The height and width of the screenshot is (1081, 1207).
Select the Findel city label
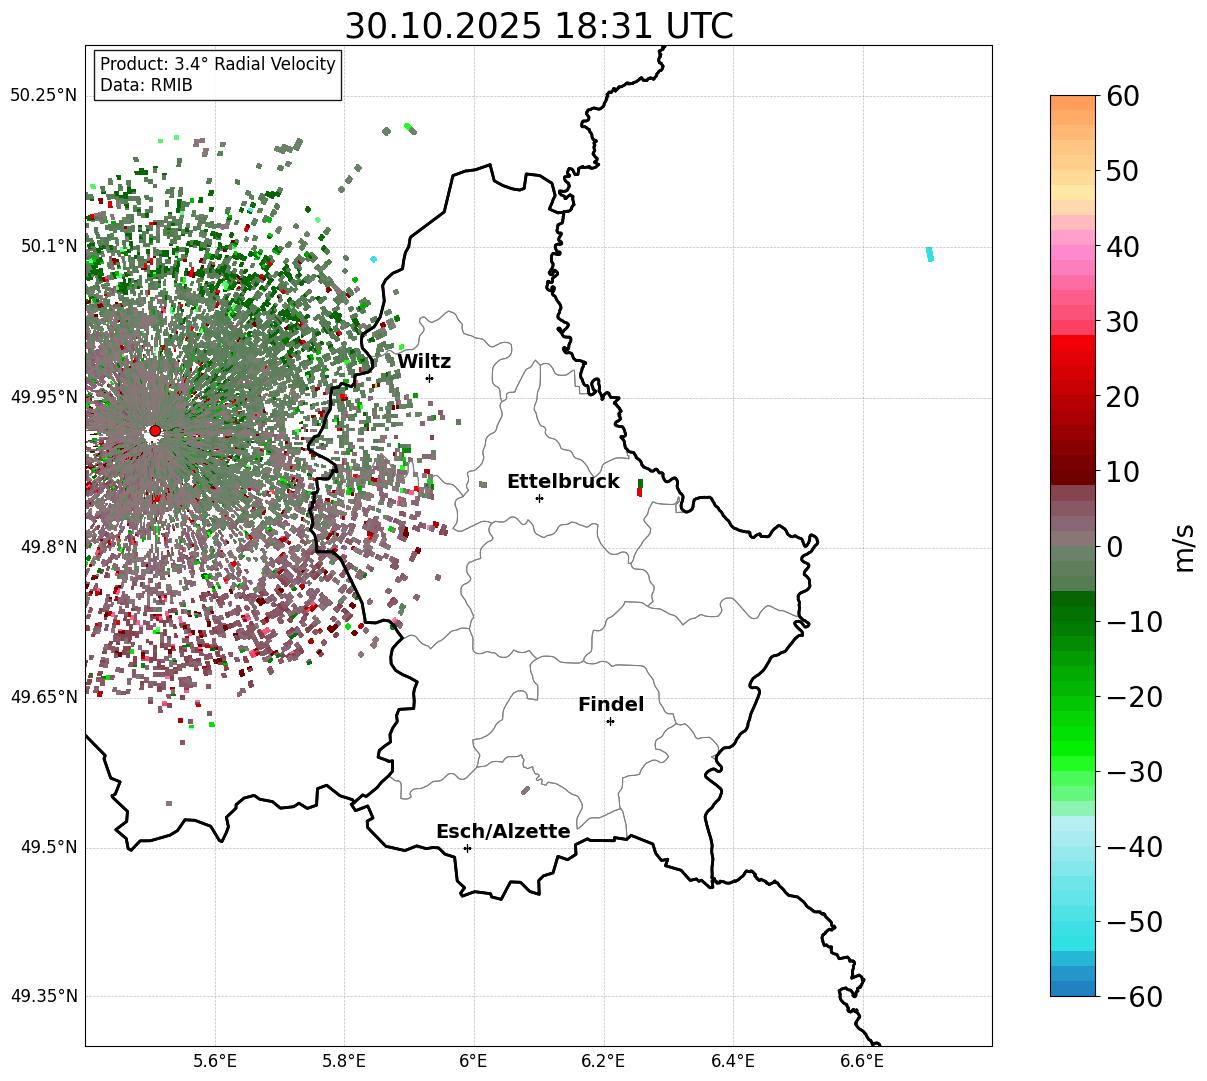[611, 705]
